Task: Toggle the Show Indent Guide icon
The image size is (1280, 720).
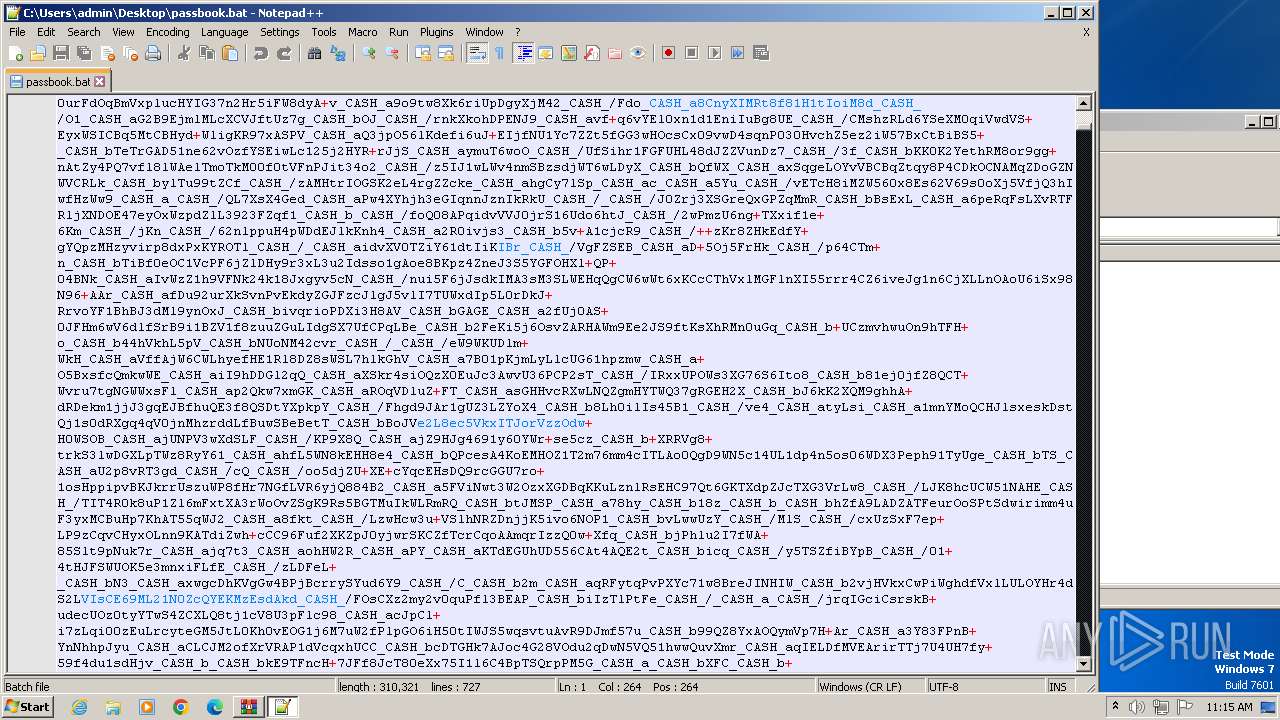Action: tap(523, 53)
